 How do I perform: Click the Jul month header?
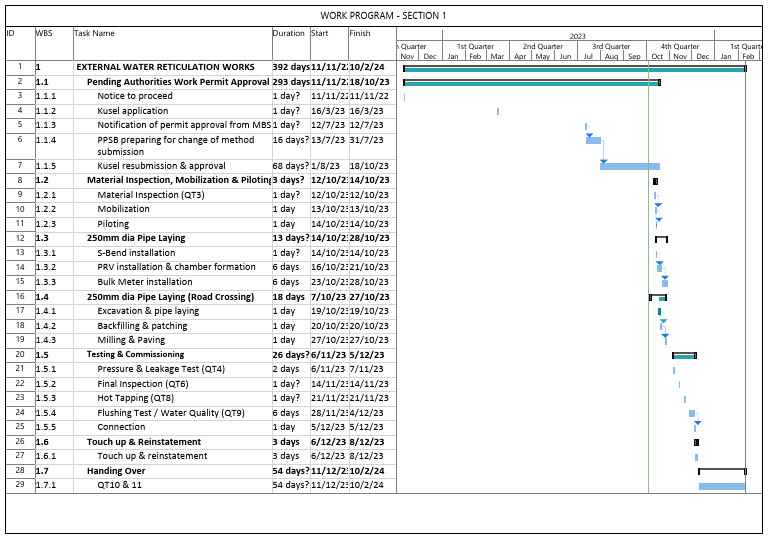pos(588,56)
